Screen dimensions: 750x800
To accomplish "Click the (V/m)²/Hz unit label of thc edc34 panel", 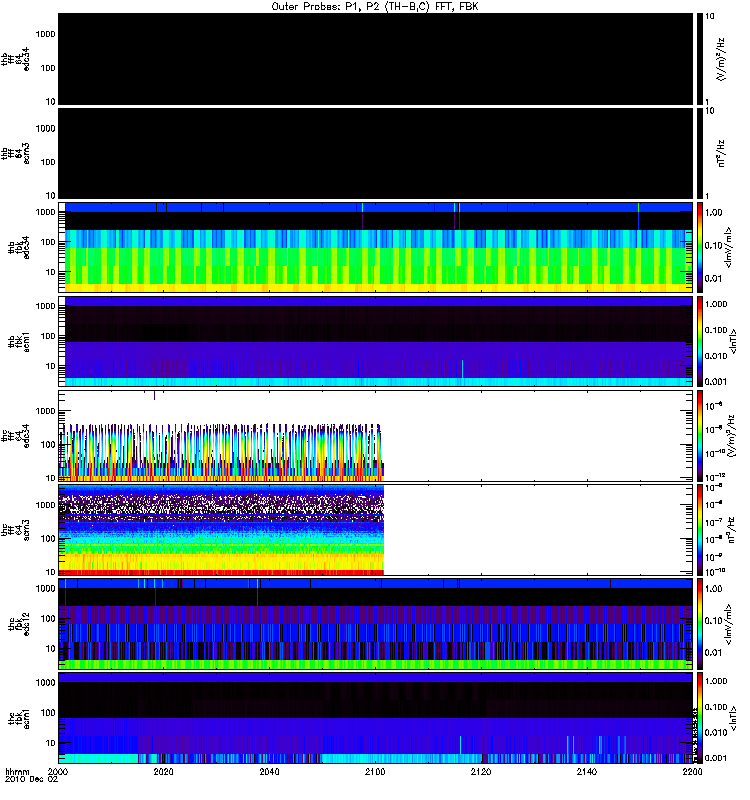I will click(730, 436).
